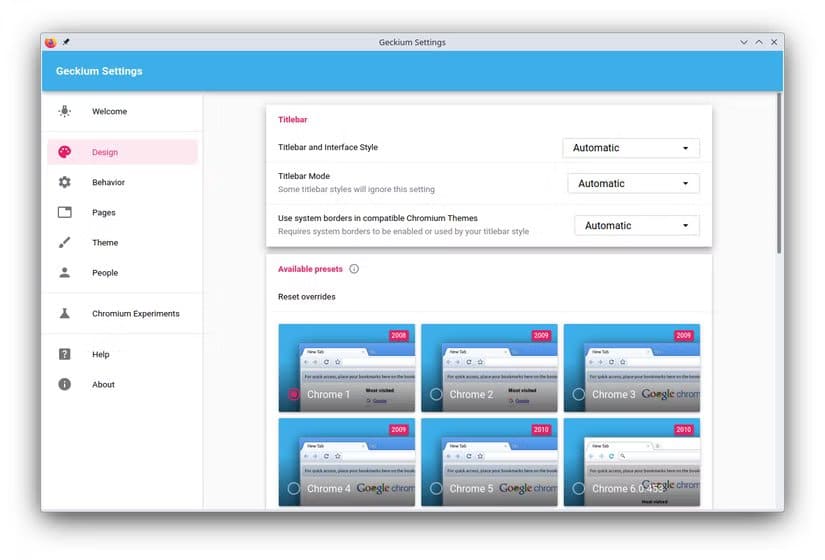Open the Chromium Experiments section

pos(123,313)
